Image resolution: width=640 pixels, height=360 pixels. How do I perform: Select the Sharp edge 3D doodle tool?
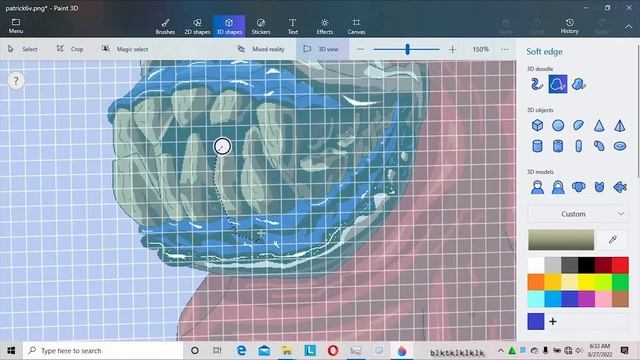[x=578, y=84]
